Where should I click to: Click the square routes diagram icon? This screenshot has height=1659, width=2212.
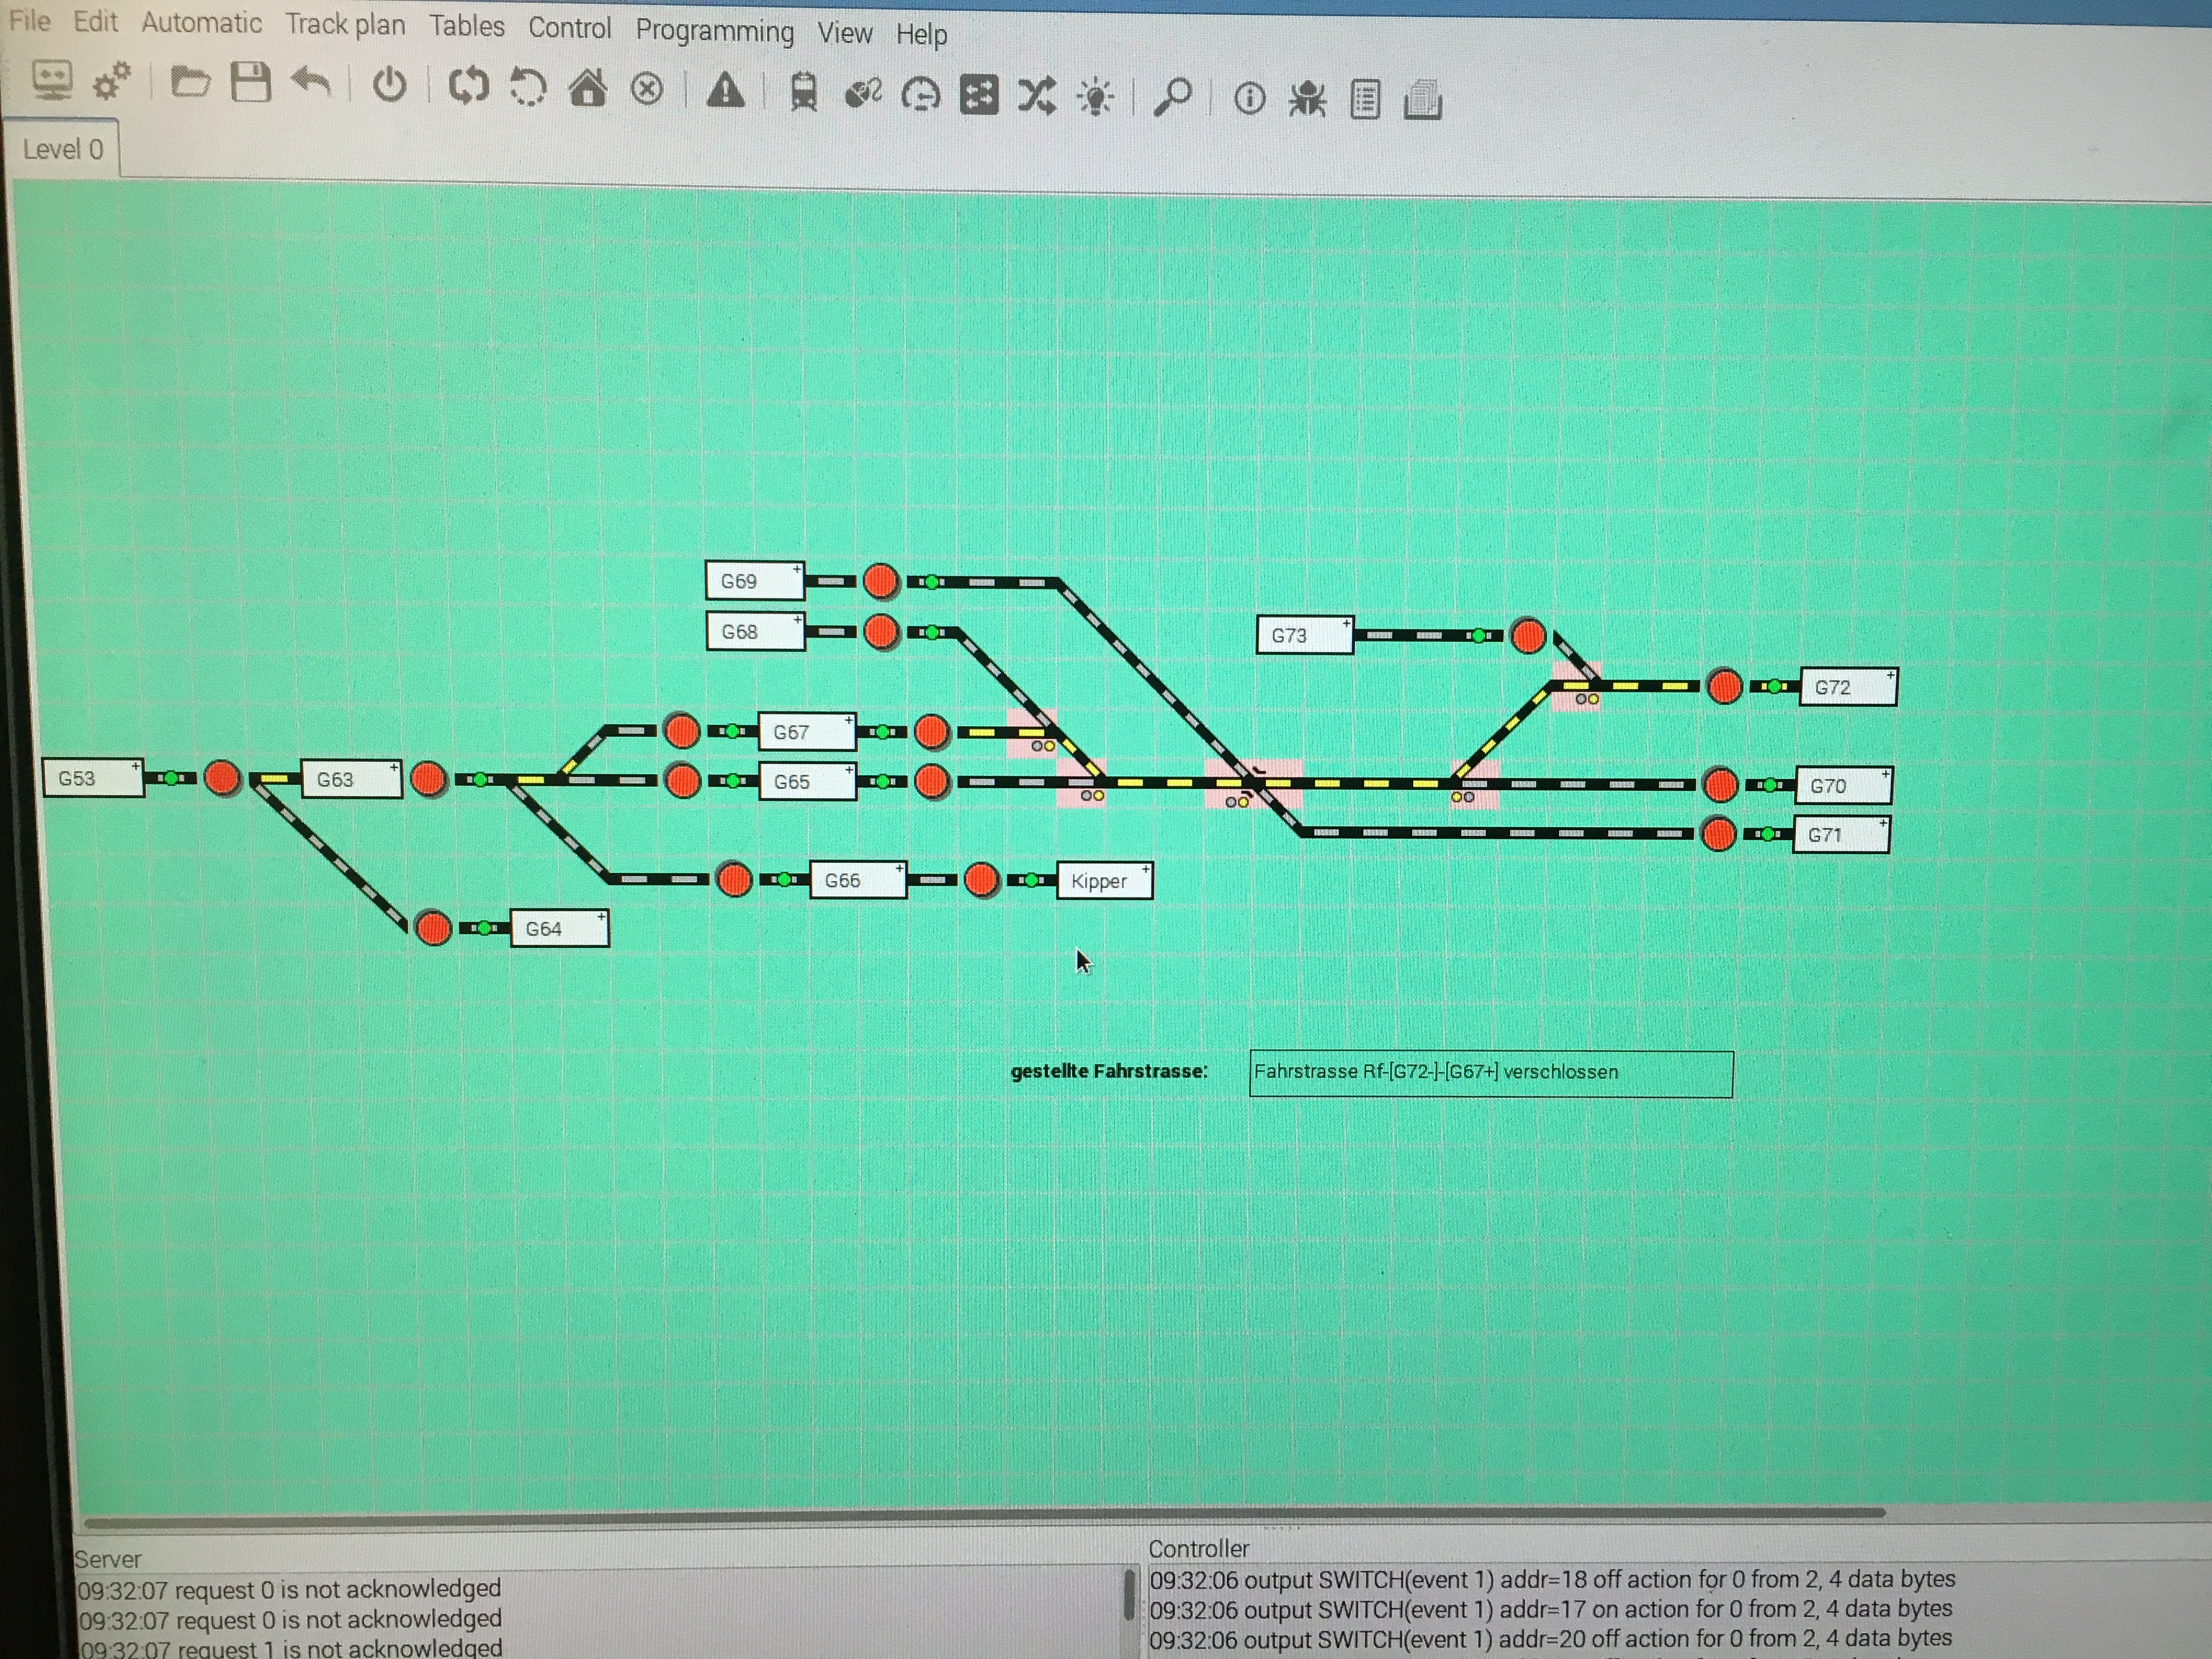coord(978,96)
